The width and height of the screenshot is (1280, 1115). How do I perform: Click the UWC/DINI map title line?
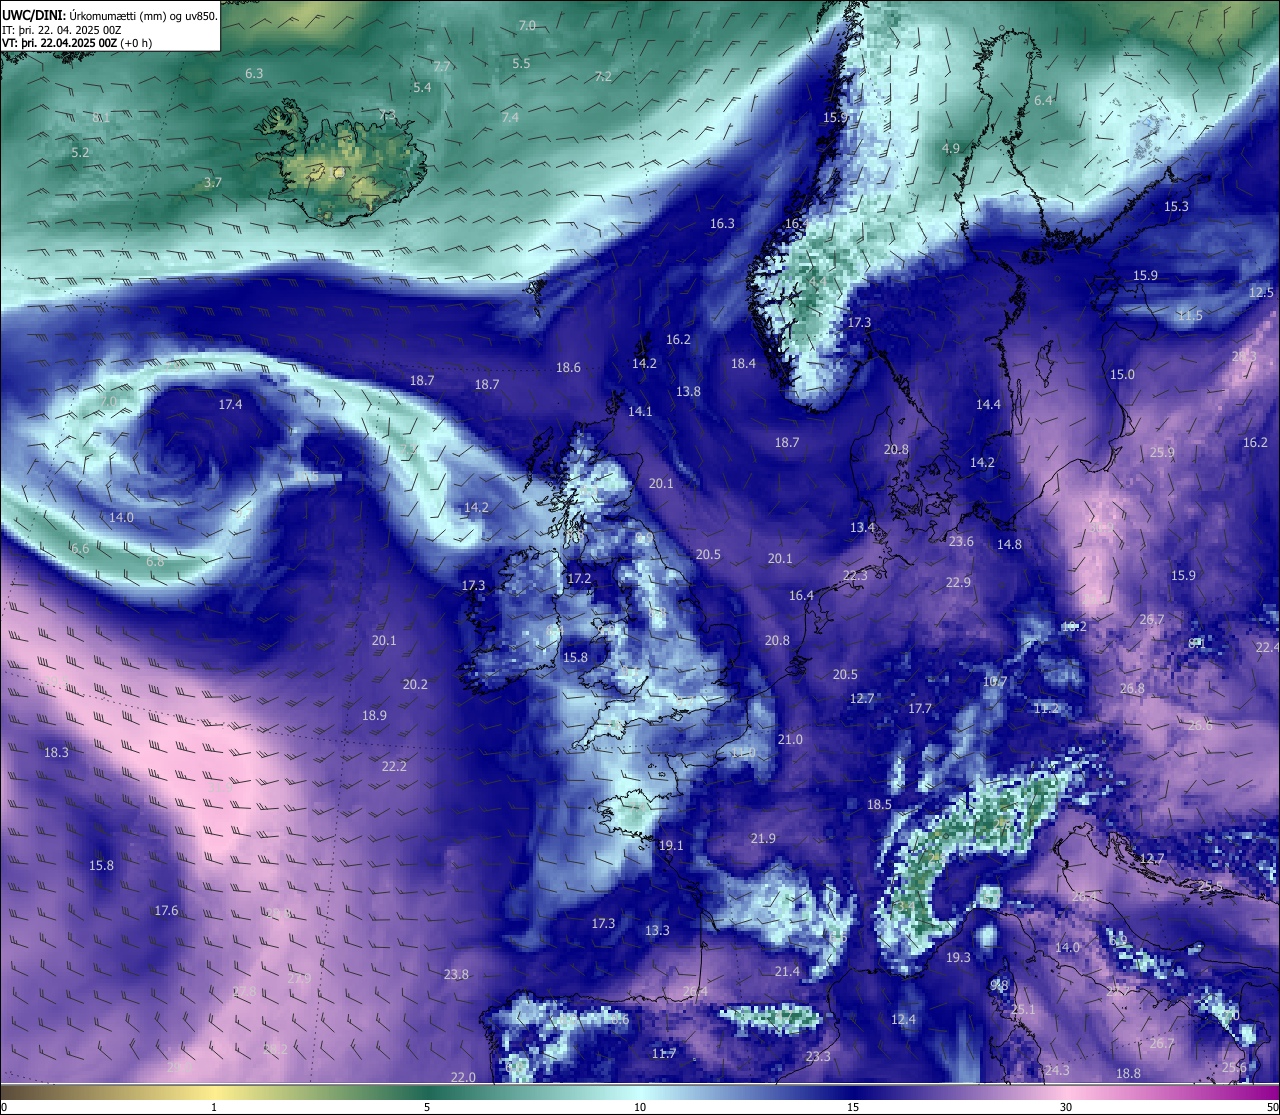pos(110,16)
